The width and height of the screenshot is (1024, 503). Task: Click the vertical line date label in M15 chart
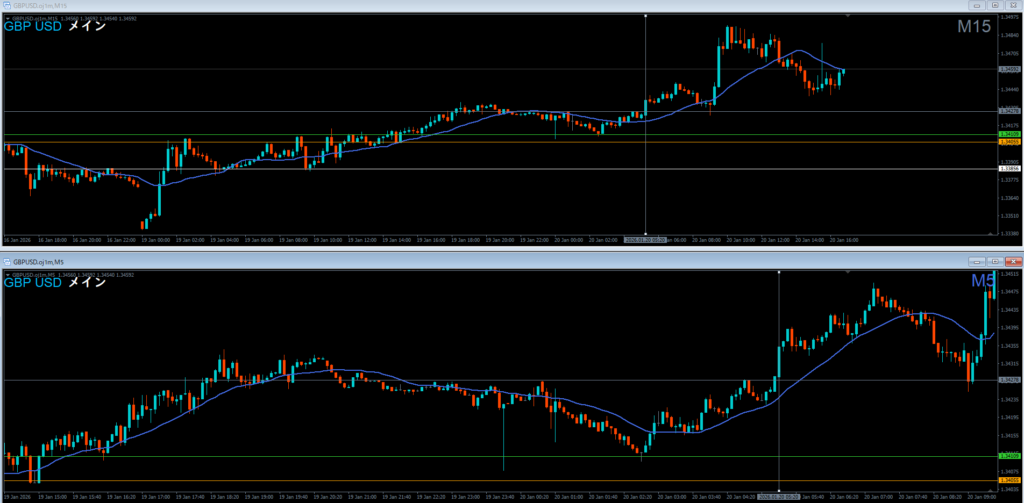[645, 240]
